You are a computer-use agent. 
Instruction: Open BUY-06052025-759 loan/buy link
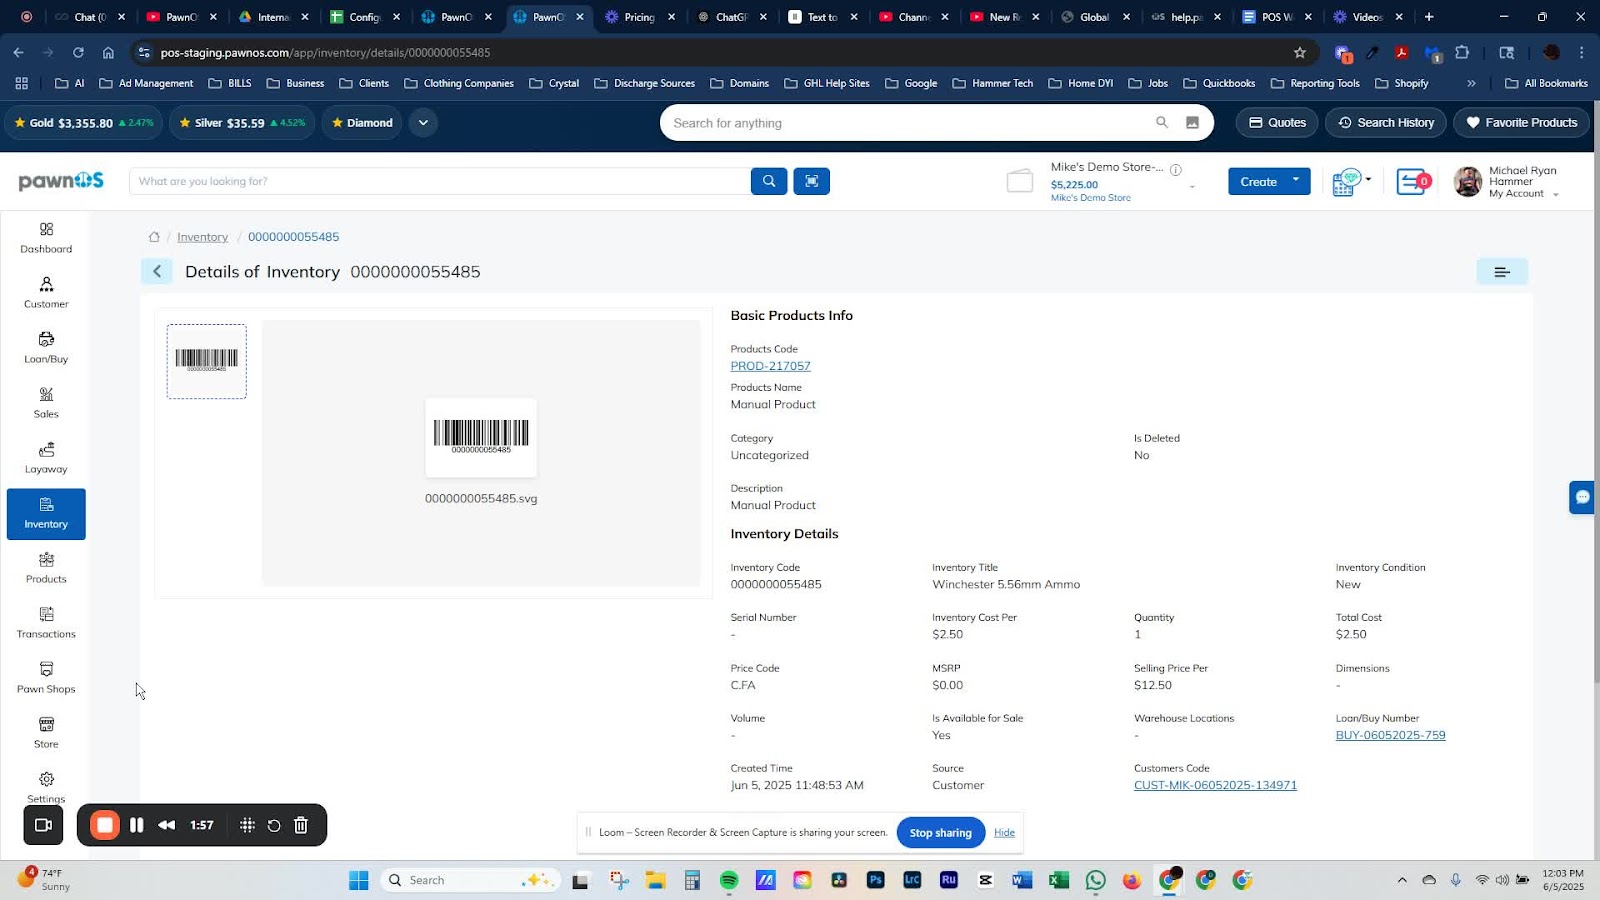coord(1390,735)
